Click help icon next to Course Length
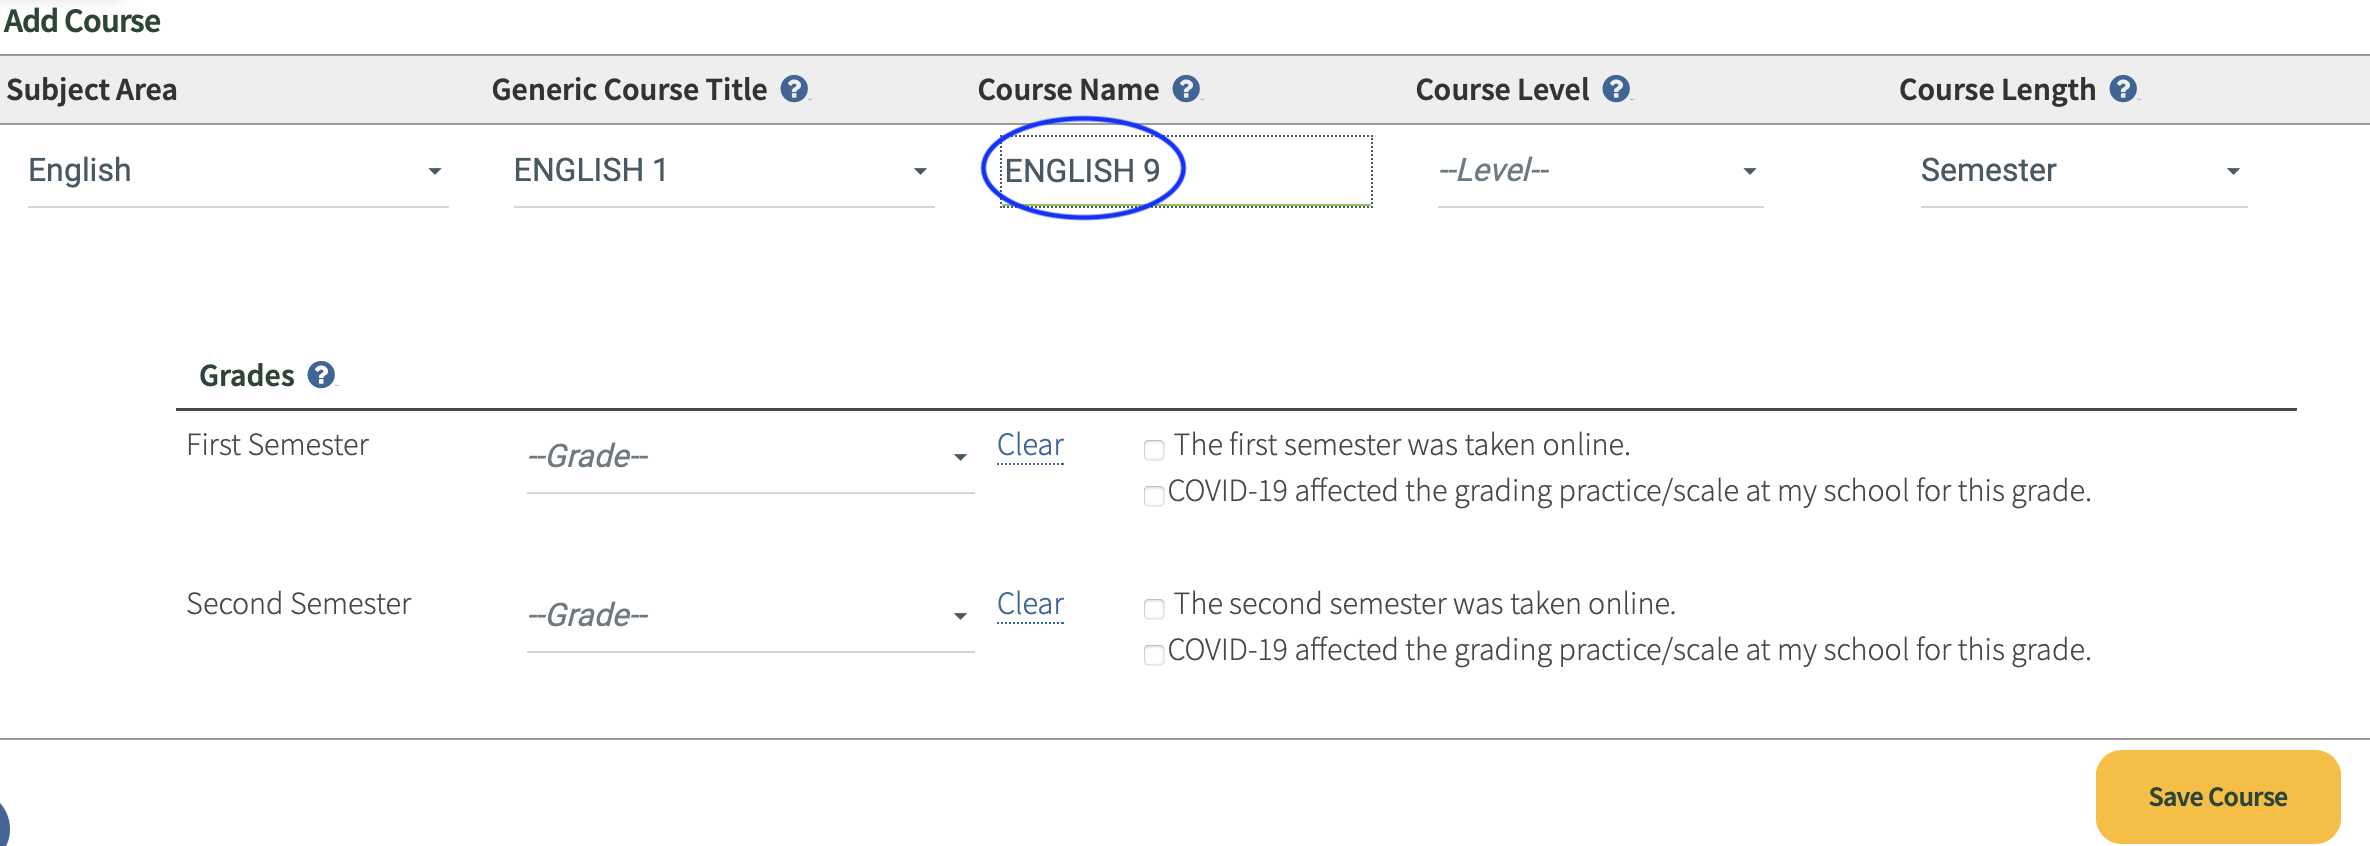Viewport: 2370px width, 846px height. 2123,89
